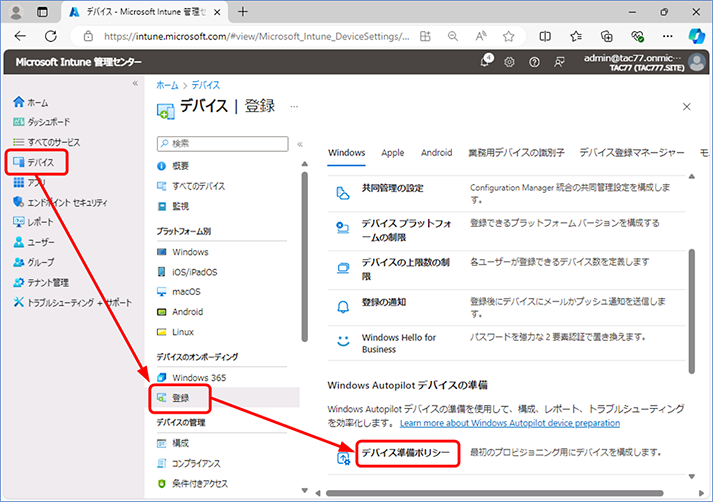Open Windows Hello for Business option

[x=399, y=343]
